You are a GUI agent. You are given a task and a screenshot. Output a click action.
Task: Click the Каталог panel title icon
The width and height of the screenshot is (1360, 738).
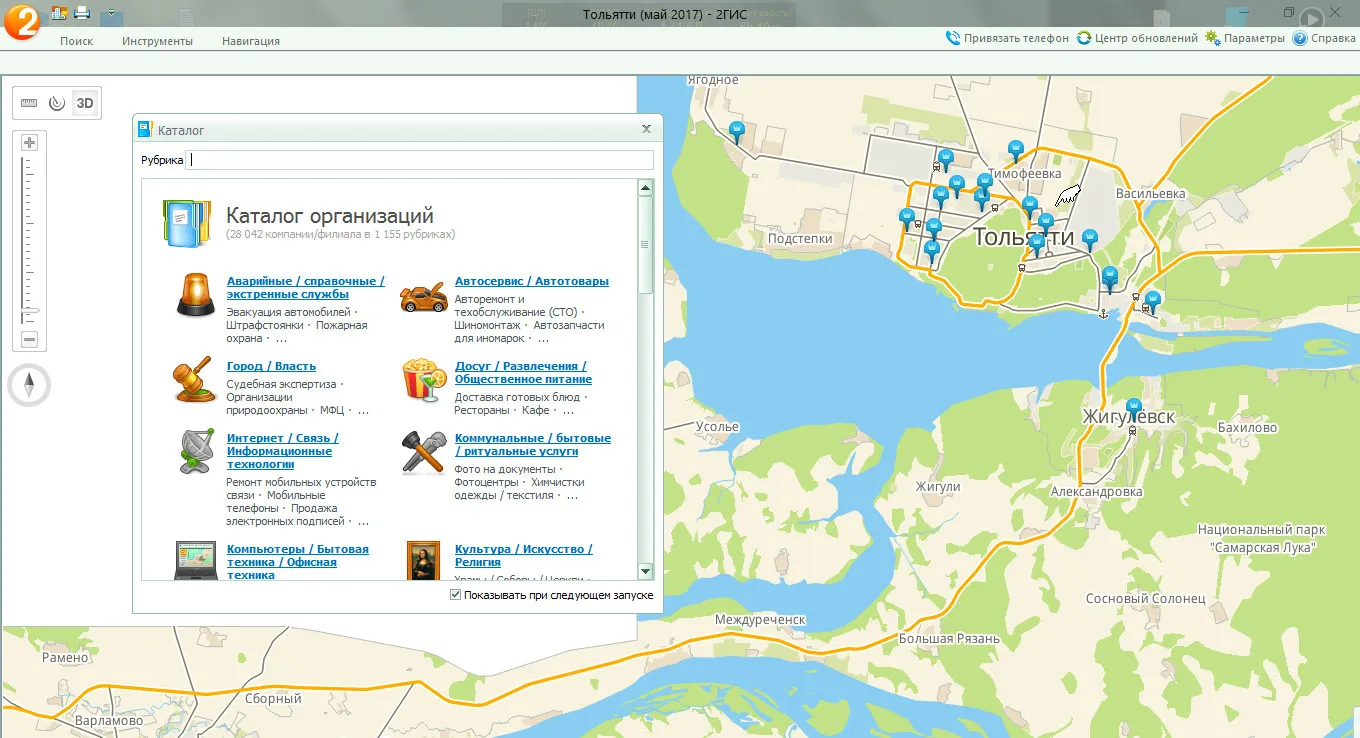[145, 129]
